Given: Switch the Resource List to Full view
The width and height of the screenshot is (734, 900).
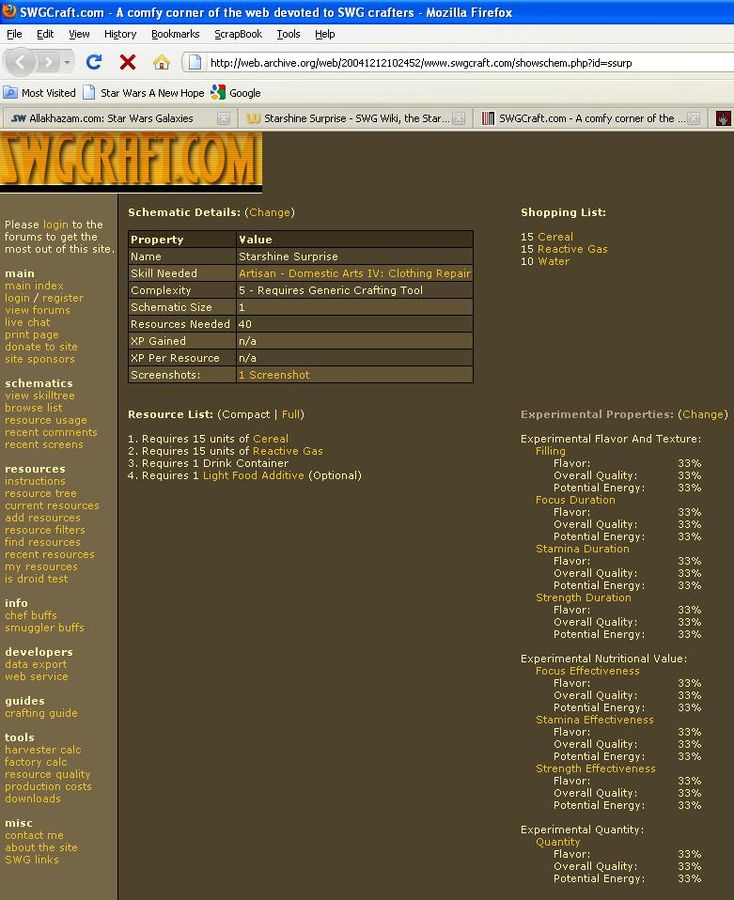Looking at the screenshot, I should pos(291,414).
